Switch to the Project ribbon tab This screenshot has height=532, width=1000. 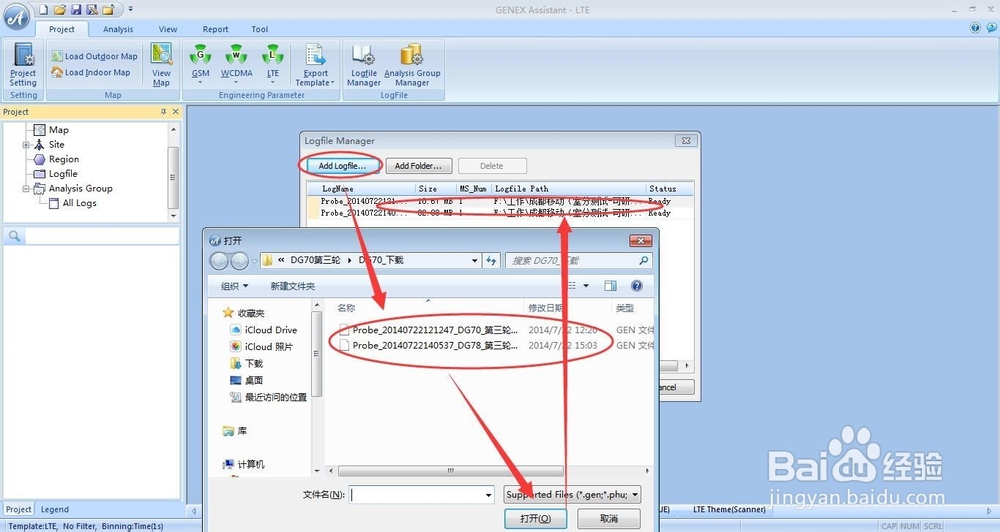click(62, 29)
